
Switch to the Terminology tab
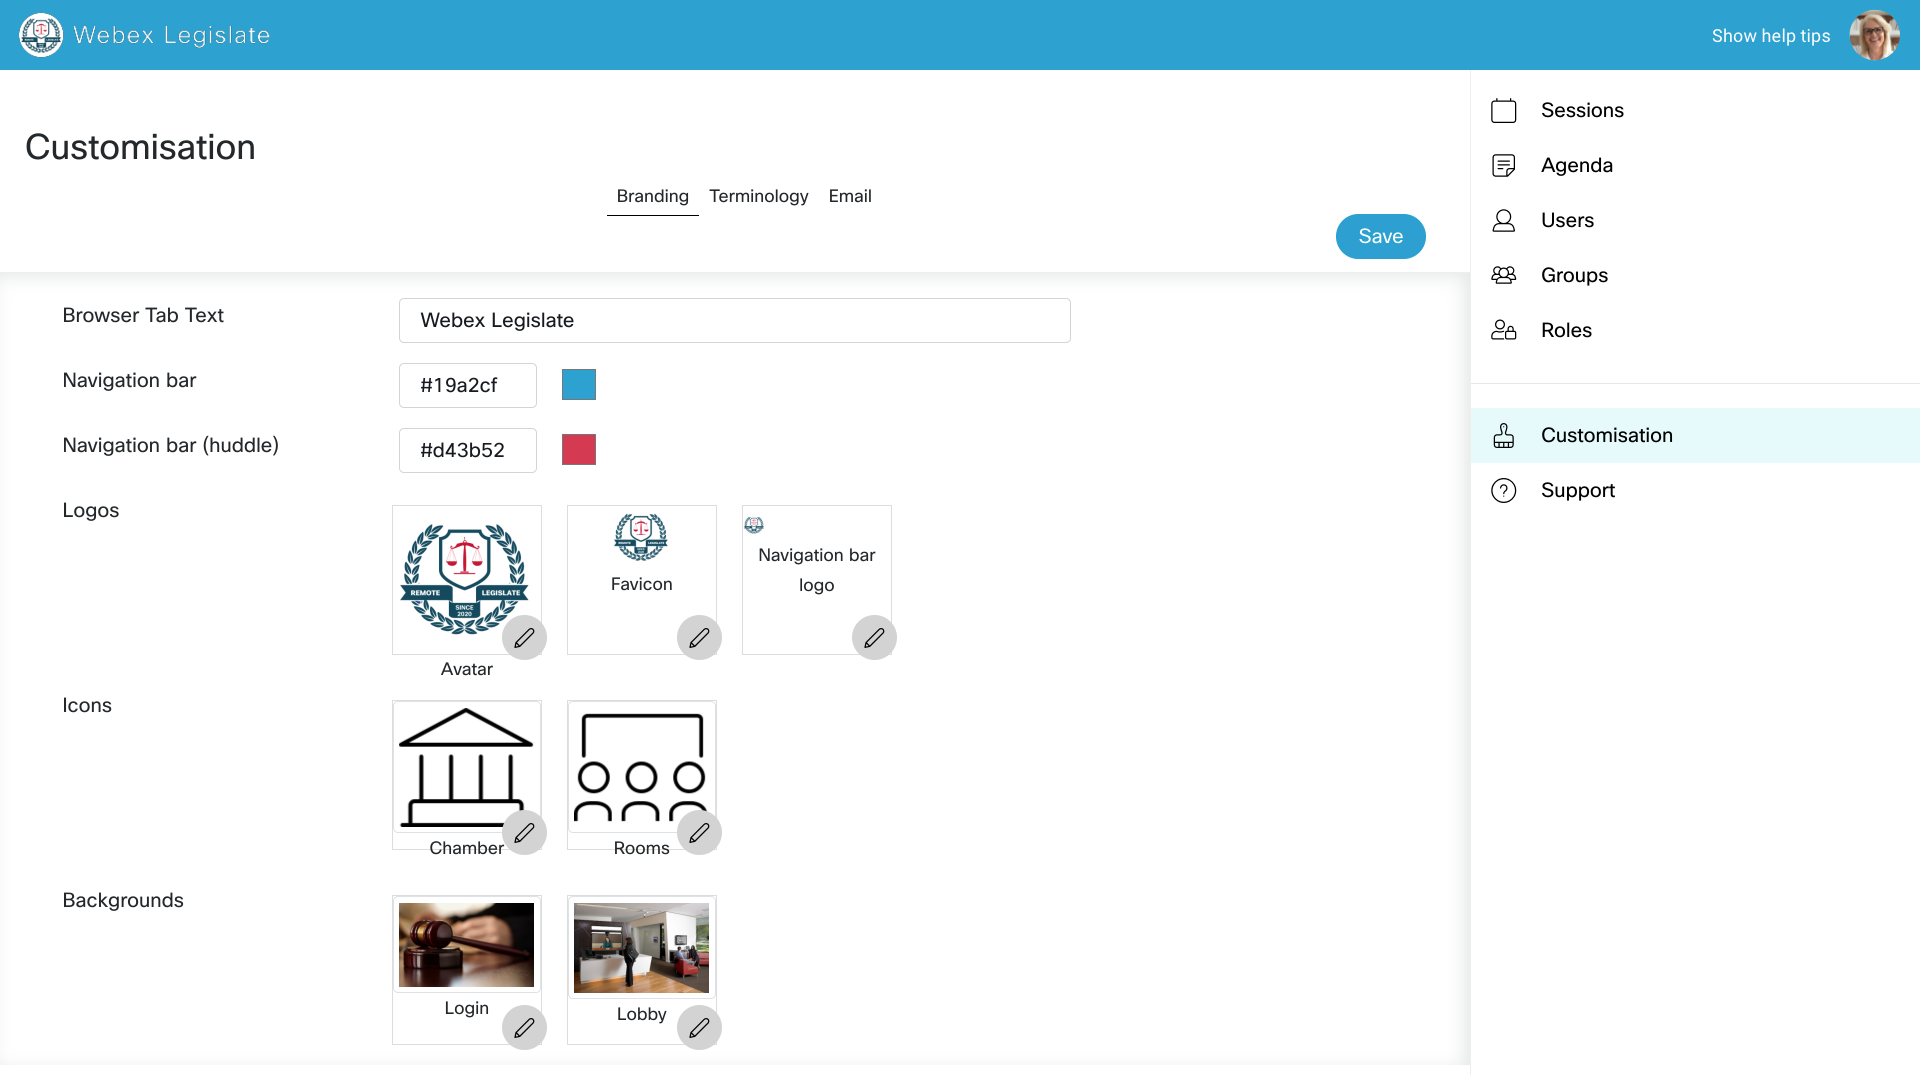click(x=758, y=197)
